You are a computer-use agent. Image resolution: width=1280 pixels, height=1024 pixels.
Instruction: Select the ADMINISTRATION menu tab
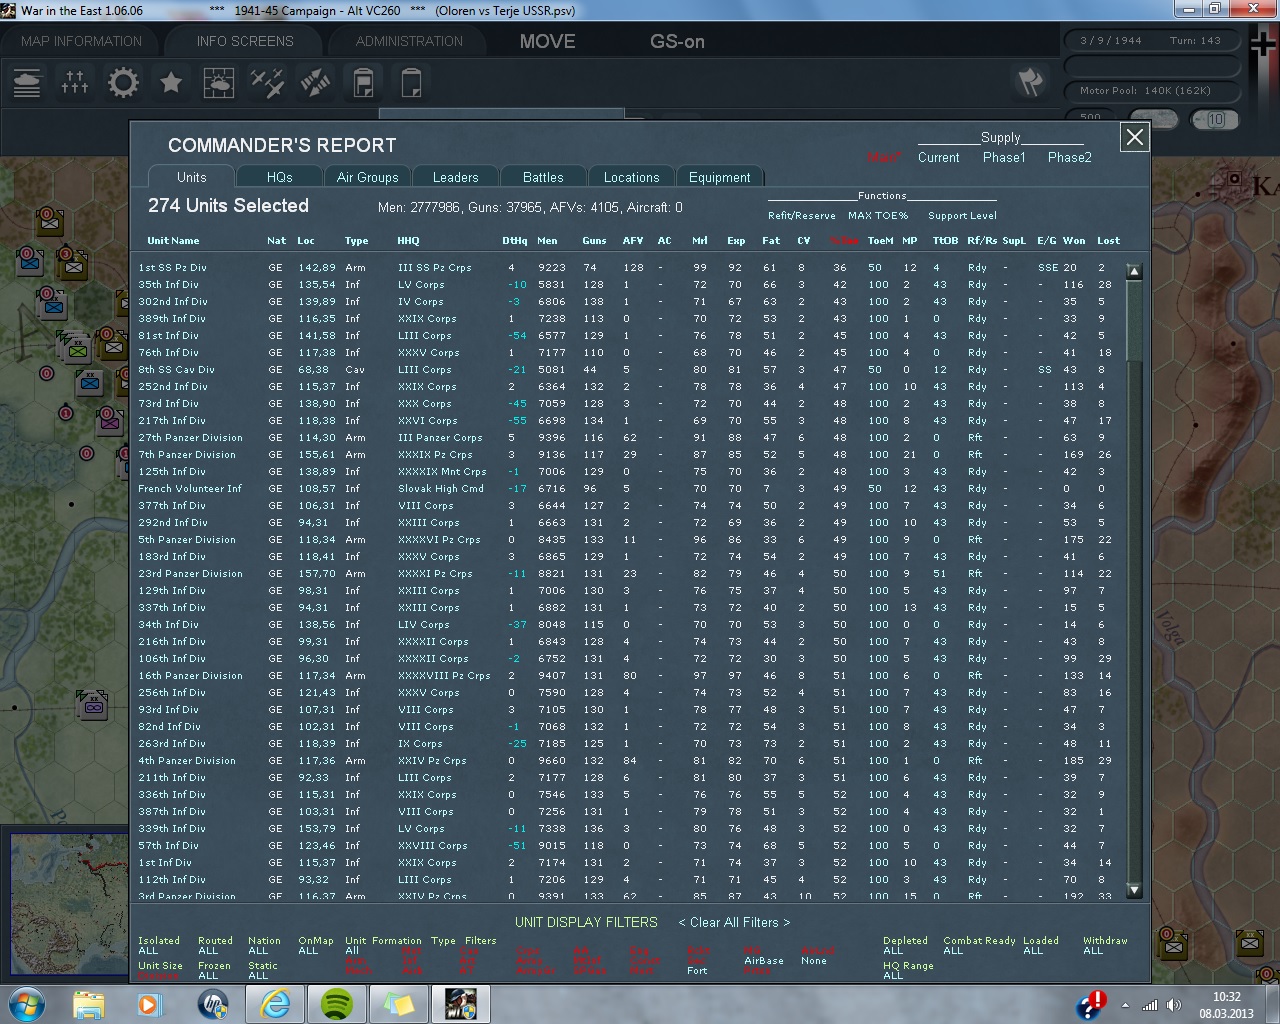coord(409,41)
